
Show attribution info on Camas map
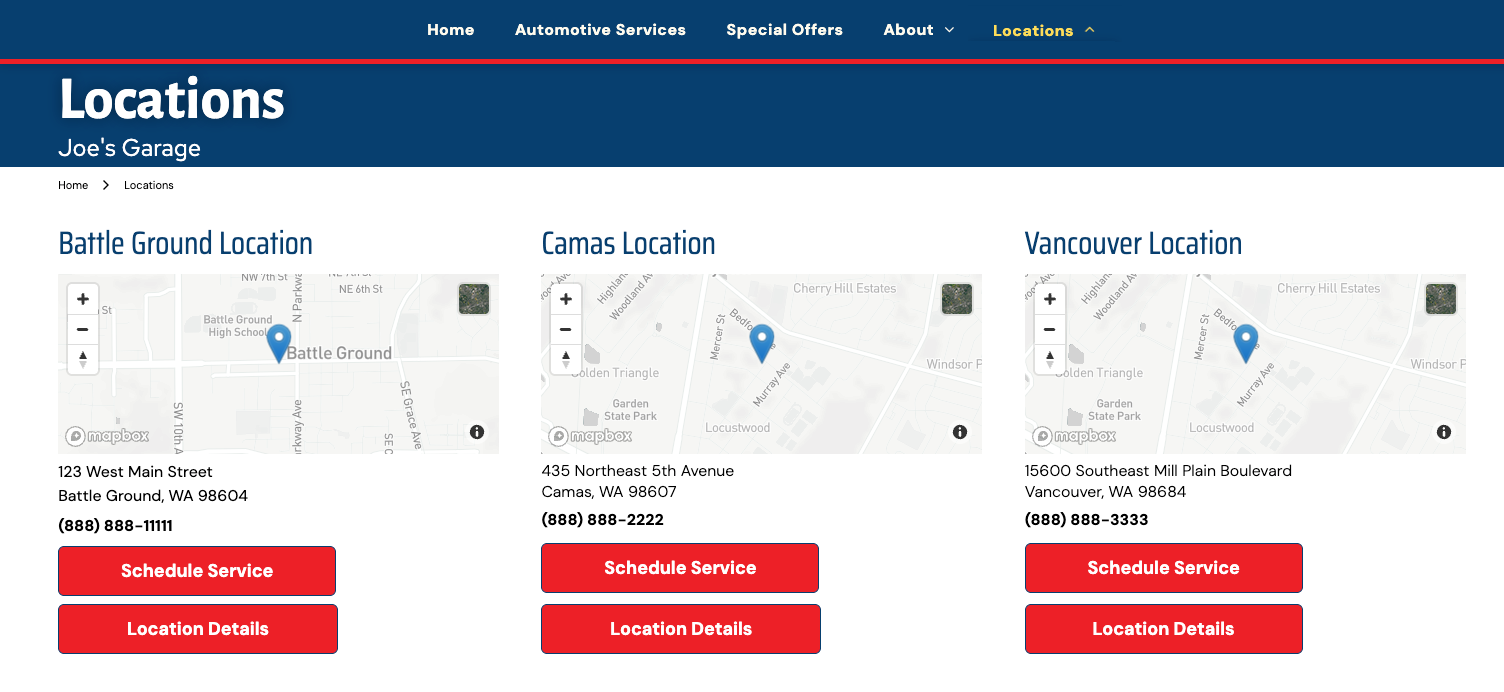[x=960, y=432]
